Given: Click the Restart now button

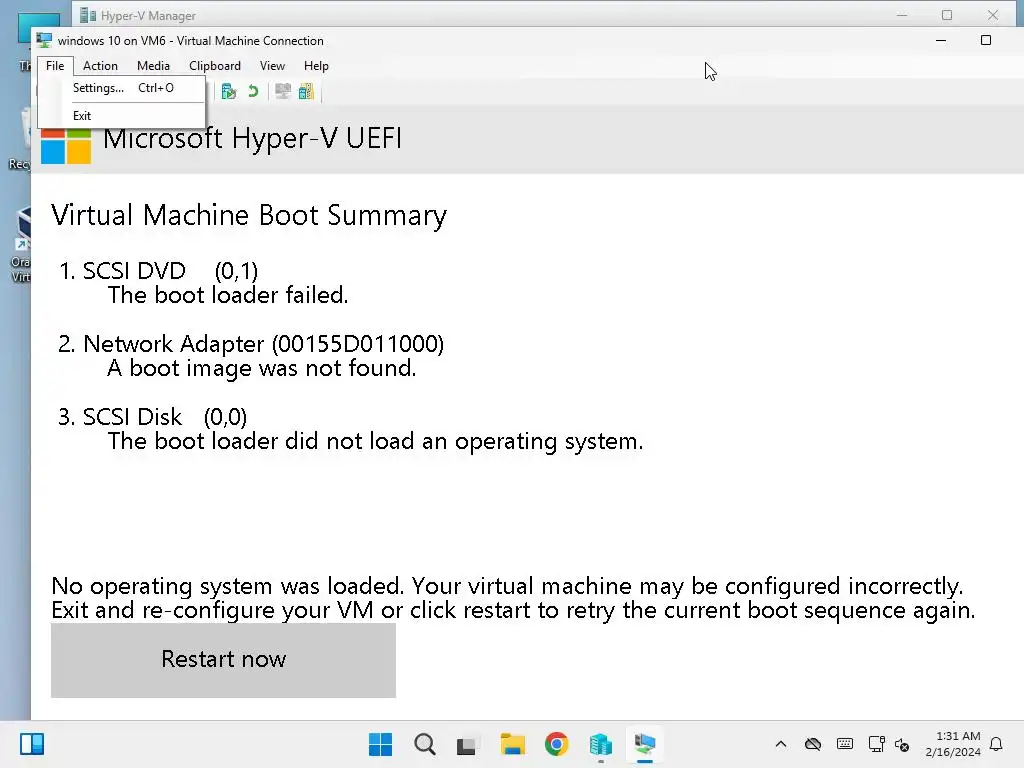Looking at the screenshot, I should pyautogui.click(x=223, y=660).
